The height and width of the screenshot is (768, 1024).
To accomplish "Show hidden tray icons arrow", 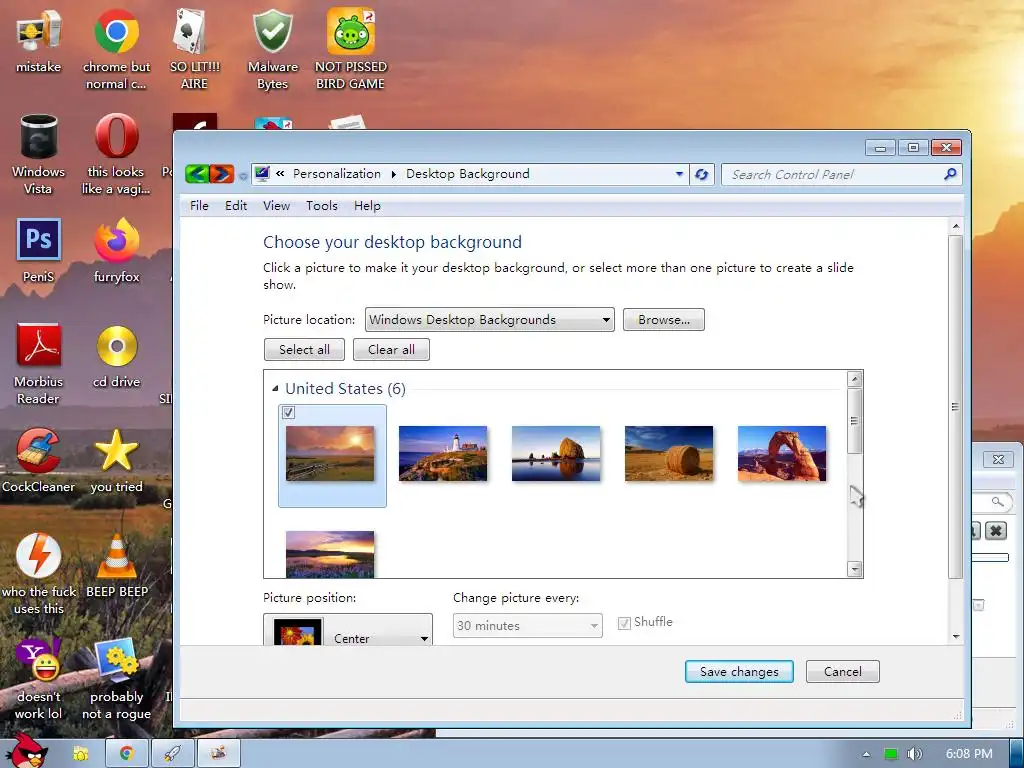I will coord(866,754).
